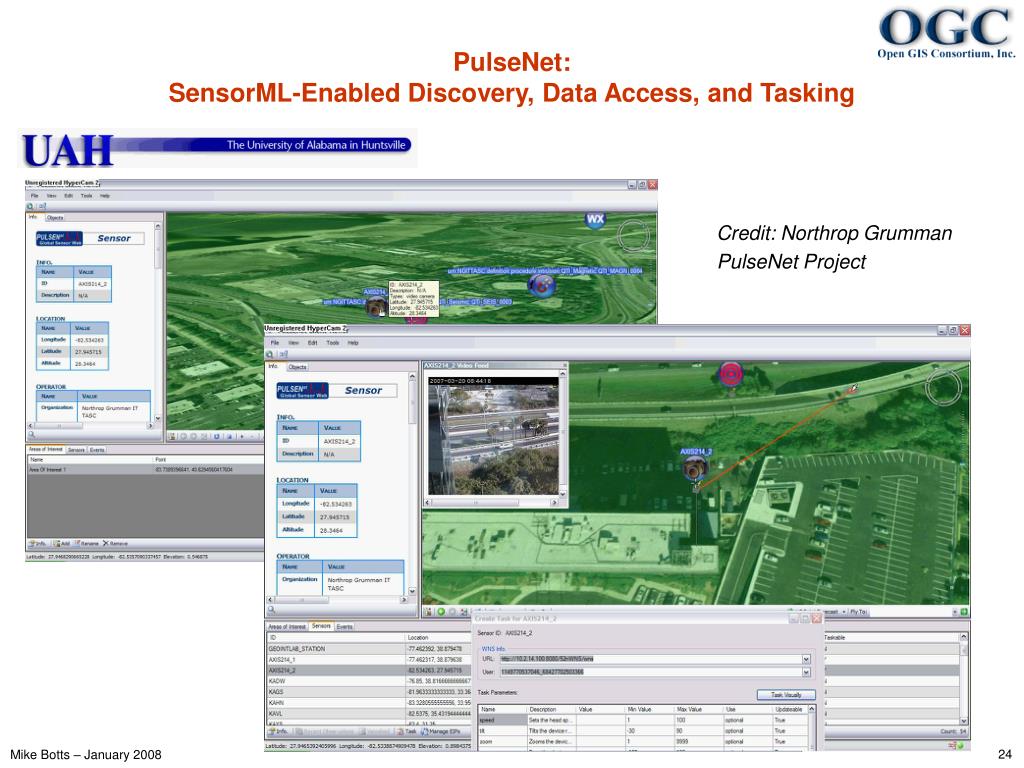Click Task Visually button in Create Task dialog
This screenshot has height=768, width=1024.
(786, 695)
